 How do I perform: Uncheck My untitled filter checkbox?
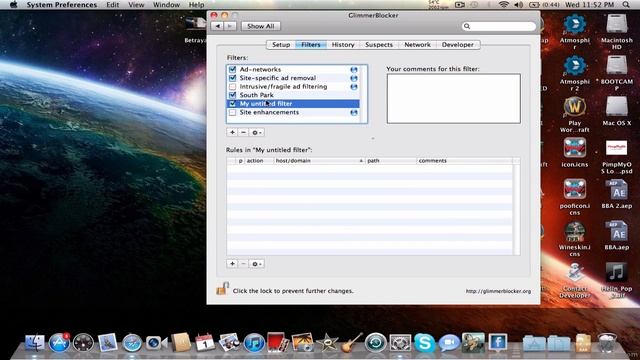tap(233, 104)
